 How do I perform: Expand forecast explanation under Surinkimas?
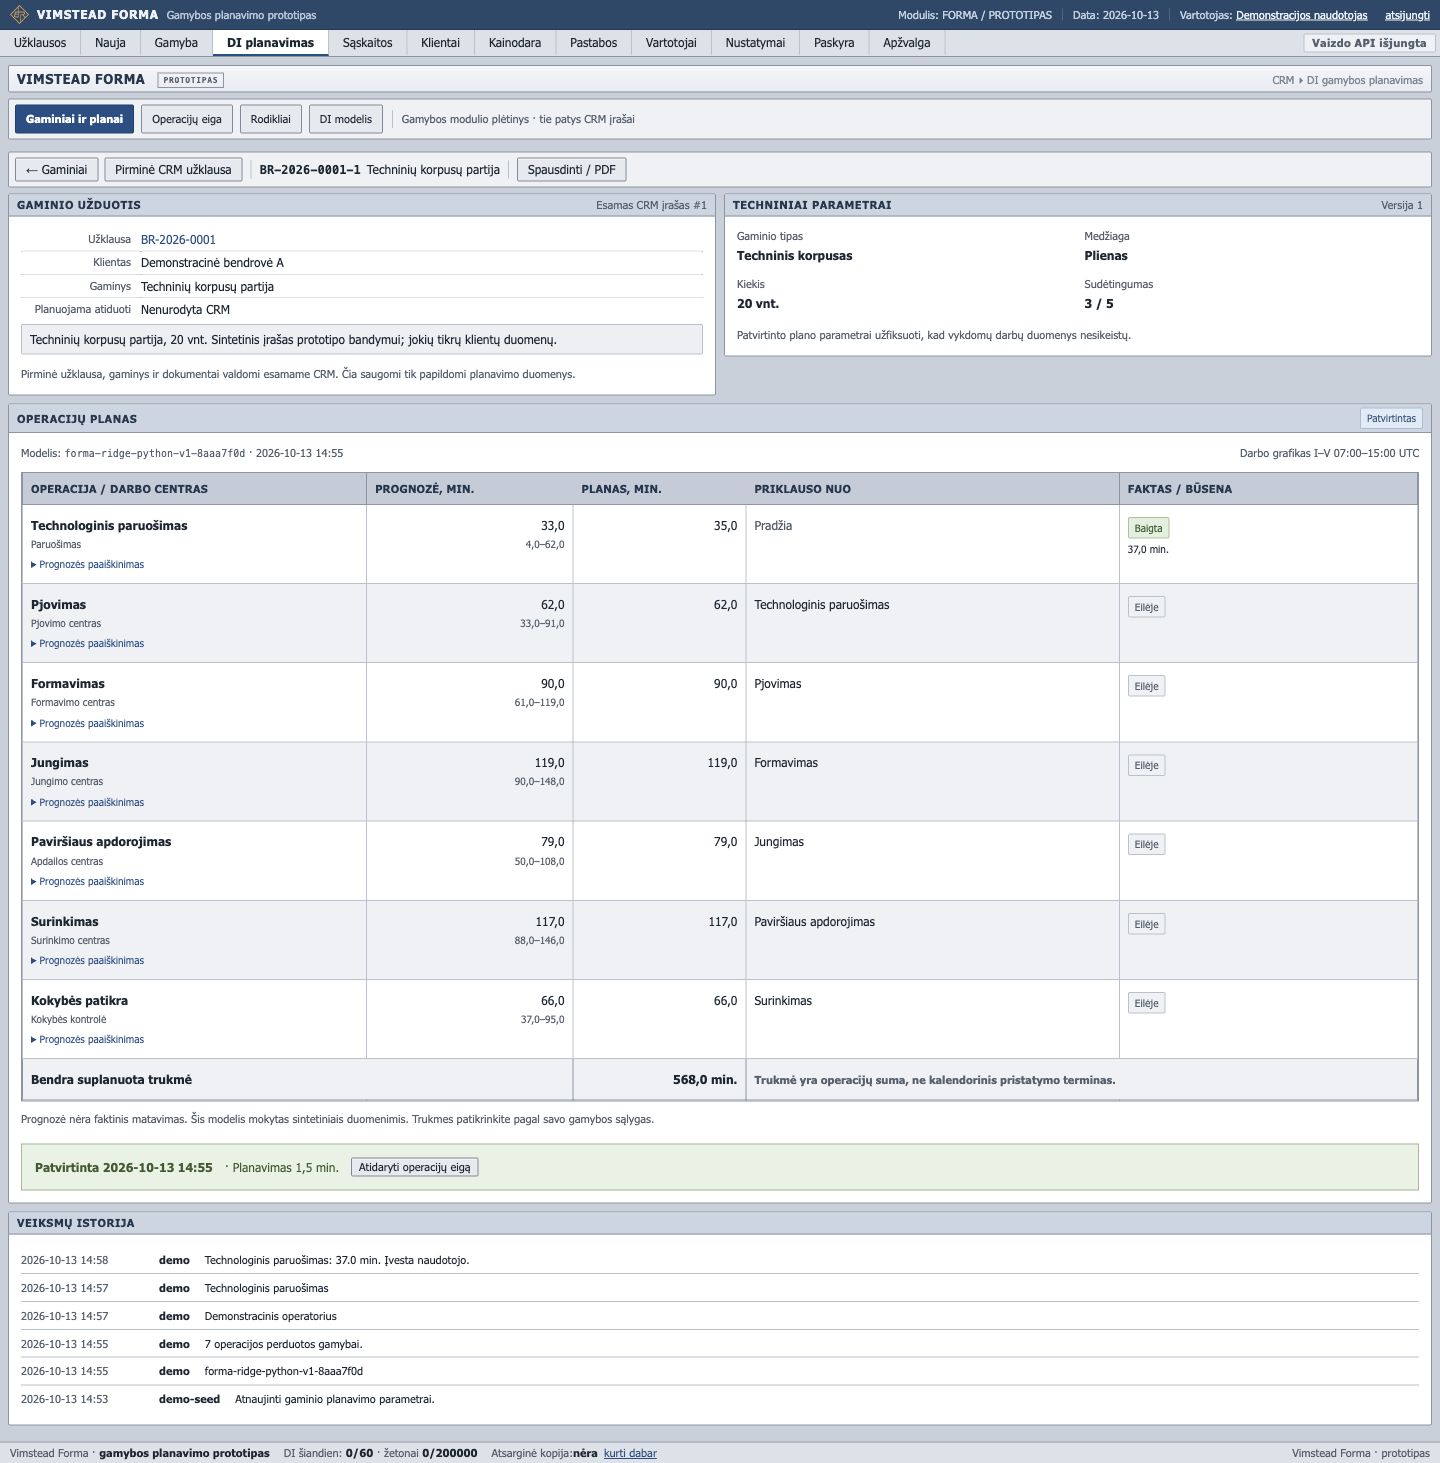coord(88,961)
